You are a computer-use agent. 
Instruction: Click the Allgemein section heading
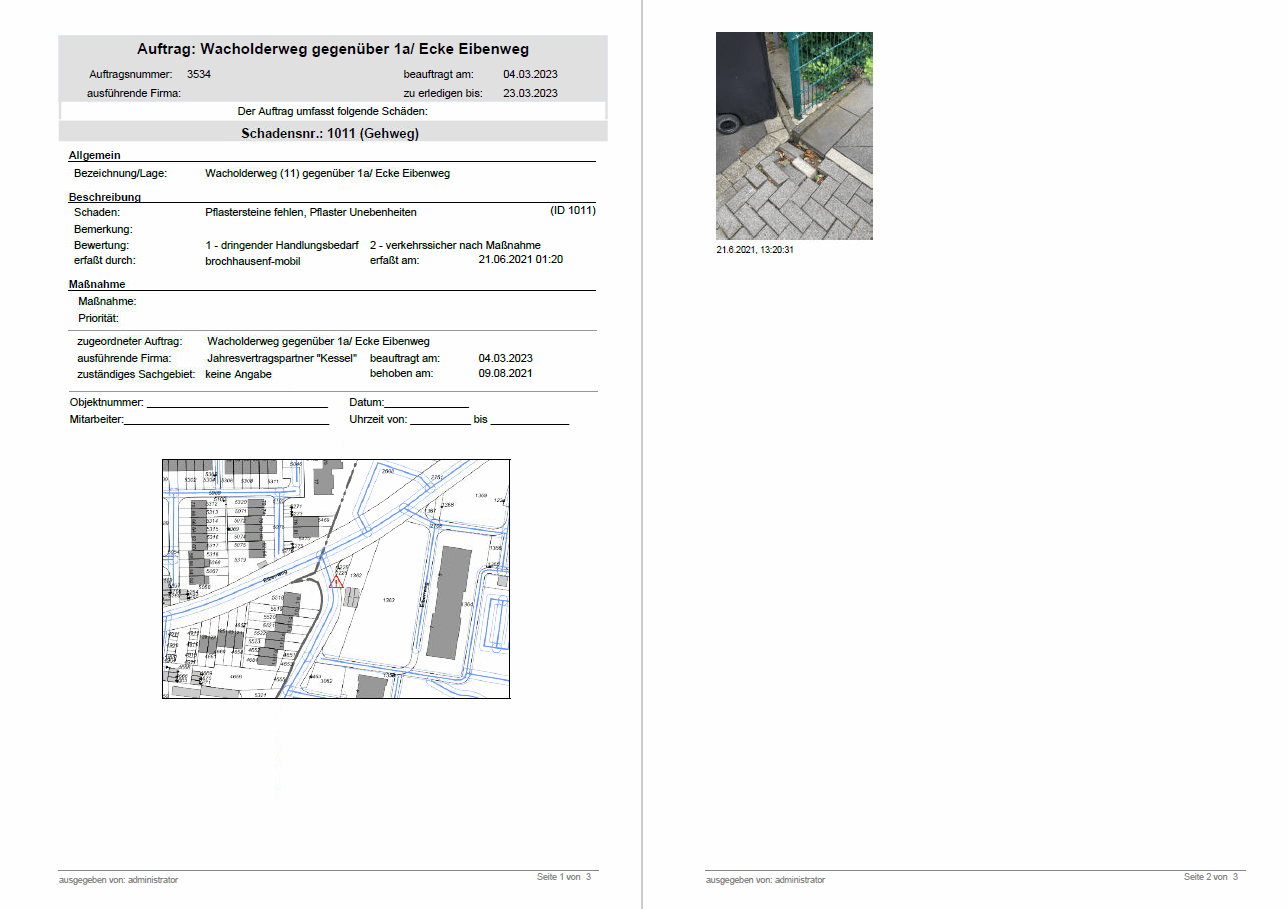click(95, 155)
